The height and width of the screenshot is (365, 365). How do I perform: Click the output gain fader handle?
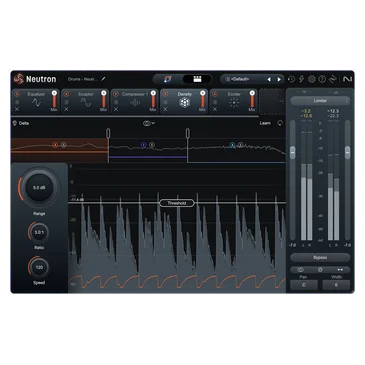(347, 152)
